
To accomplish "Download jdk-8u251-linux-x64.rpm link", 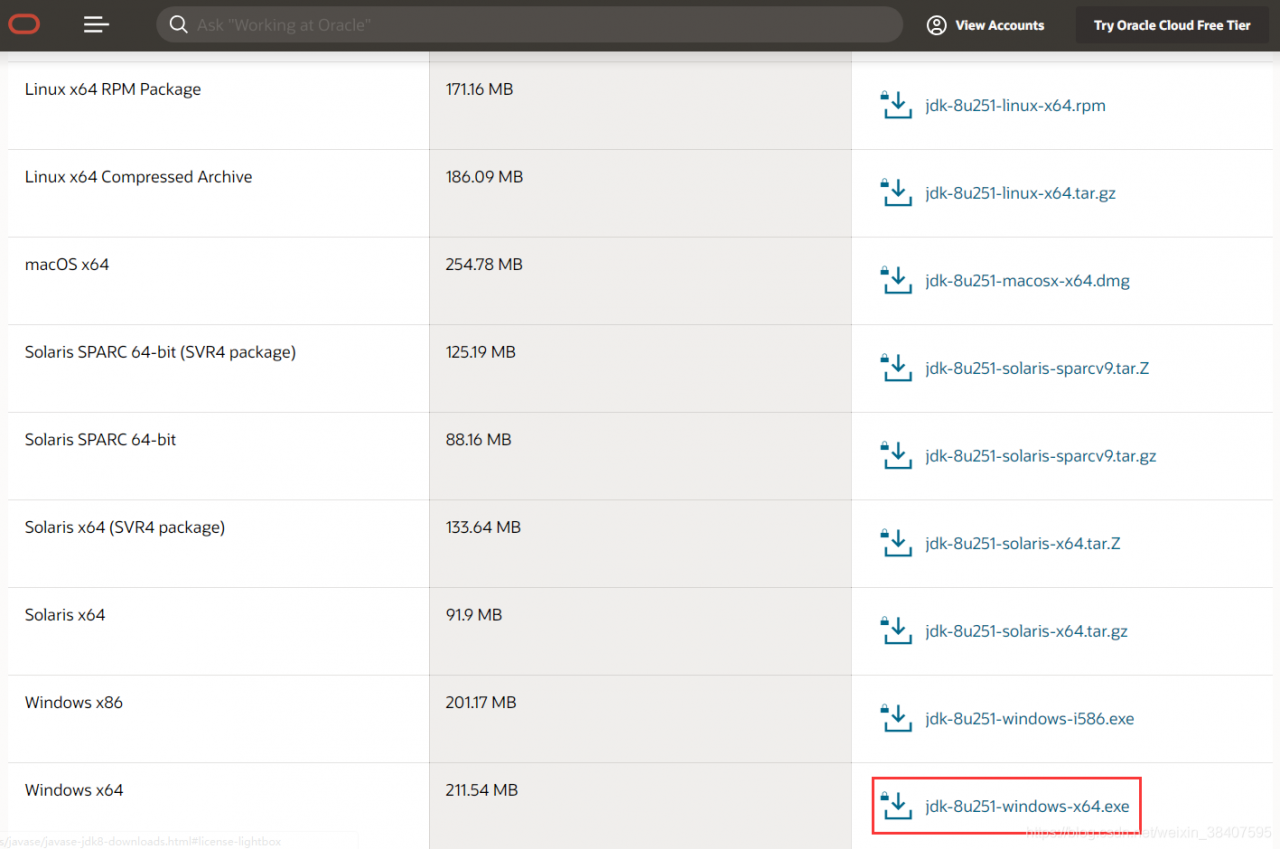I will pos(1015,105).
